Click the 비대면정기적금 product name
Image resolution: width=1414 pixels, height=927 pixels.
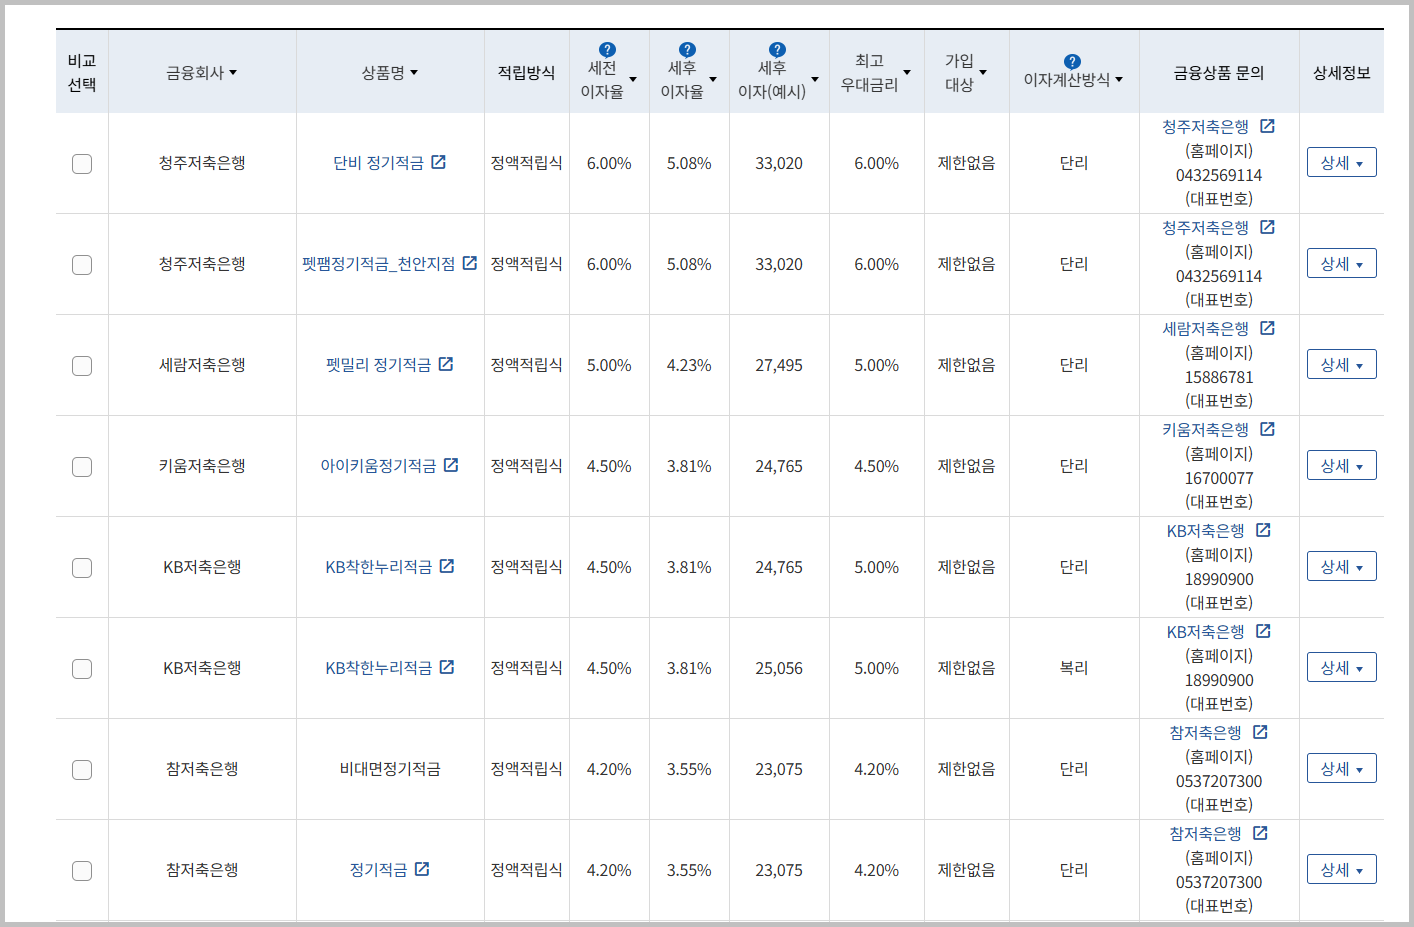tap(390, 769)
